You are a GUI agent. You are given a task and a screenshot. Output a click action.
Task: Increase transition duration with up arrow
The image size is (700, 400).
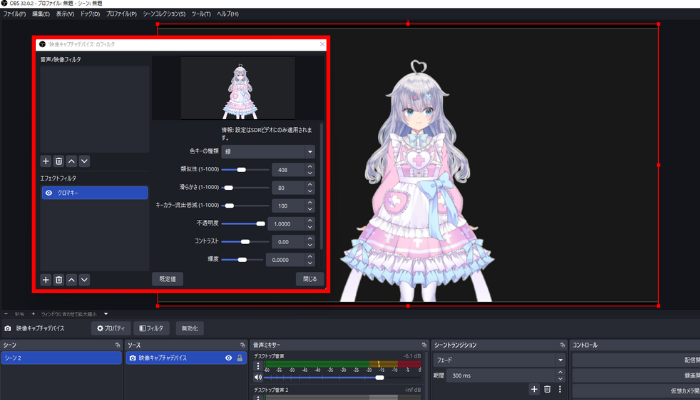(561, 373)
